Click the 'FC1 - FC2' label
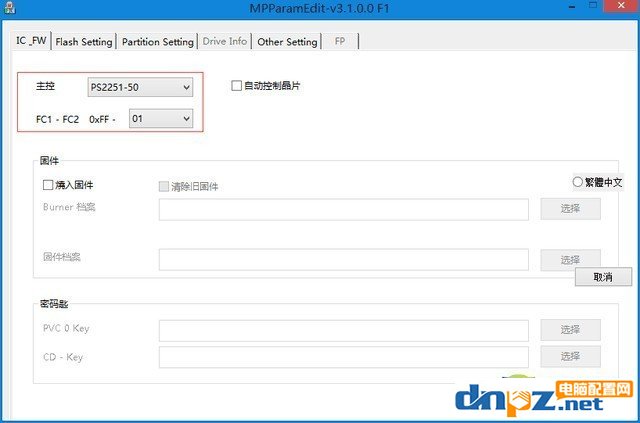The width and height of the screenshot is (640, 423). point(57,119)
